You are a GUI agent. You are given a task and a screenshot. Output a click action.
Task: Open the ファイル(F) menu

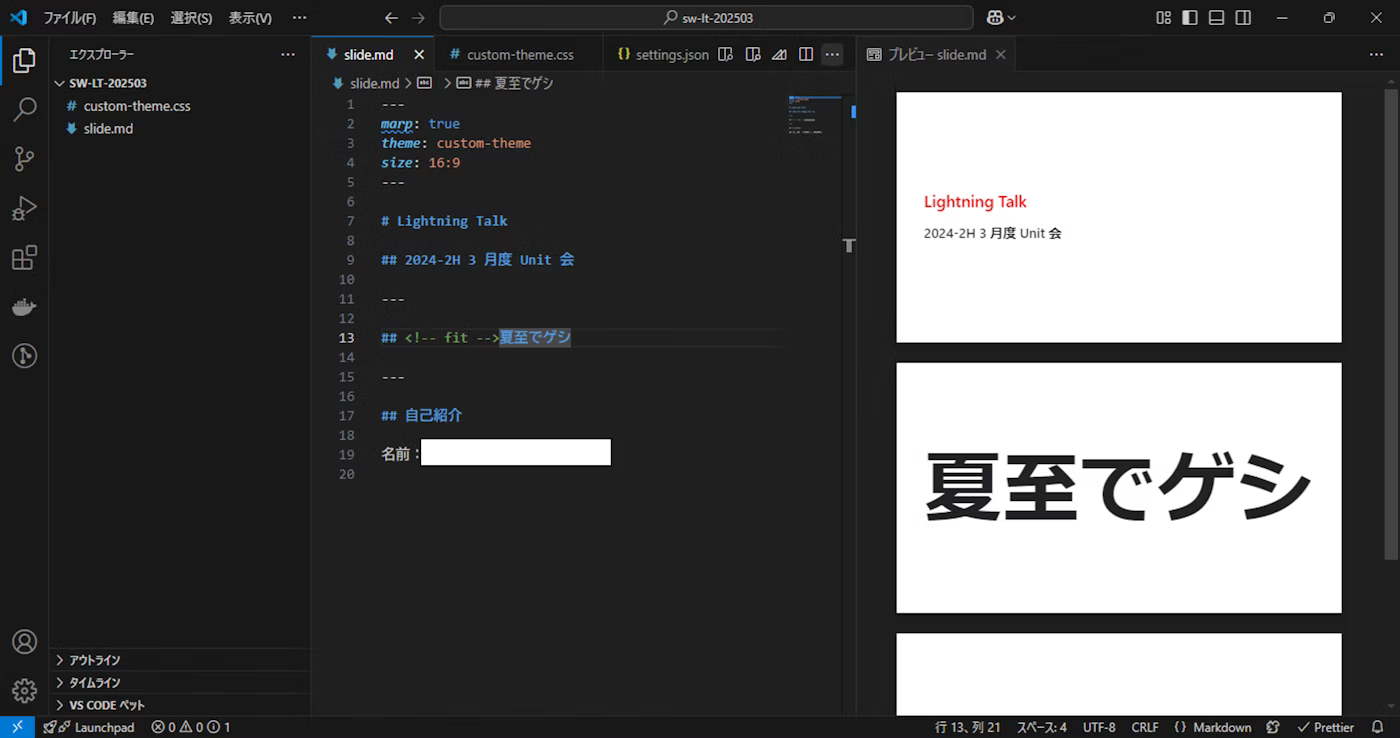(70, 18)
